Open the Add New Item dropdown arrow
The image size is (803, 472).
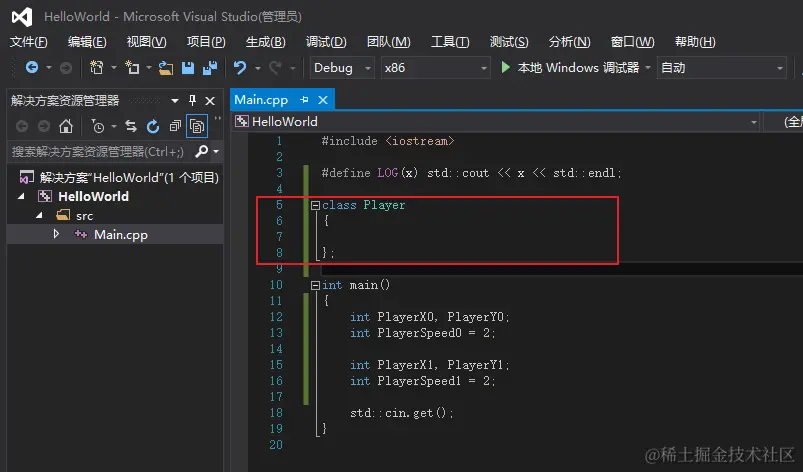[x=149, y=68]
